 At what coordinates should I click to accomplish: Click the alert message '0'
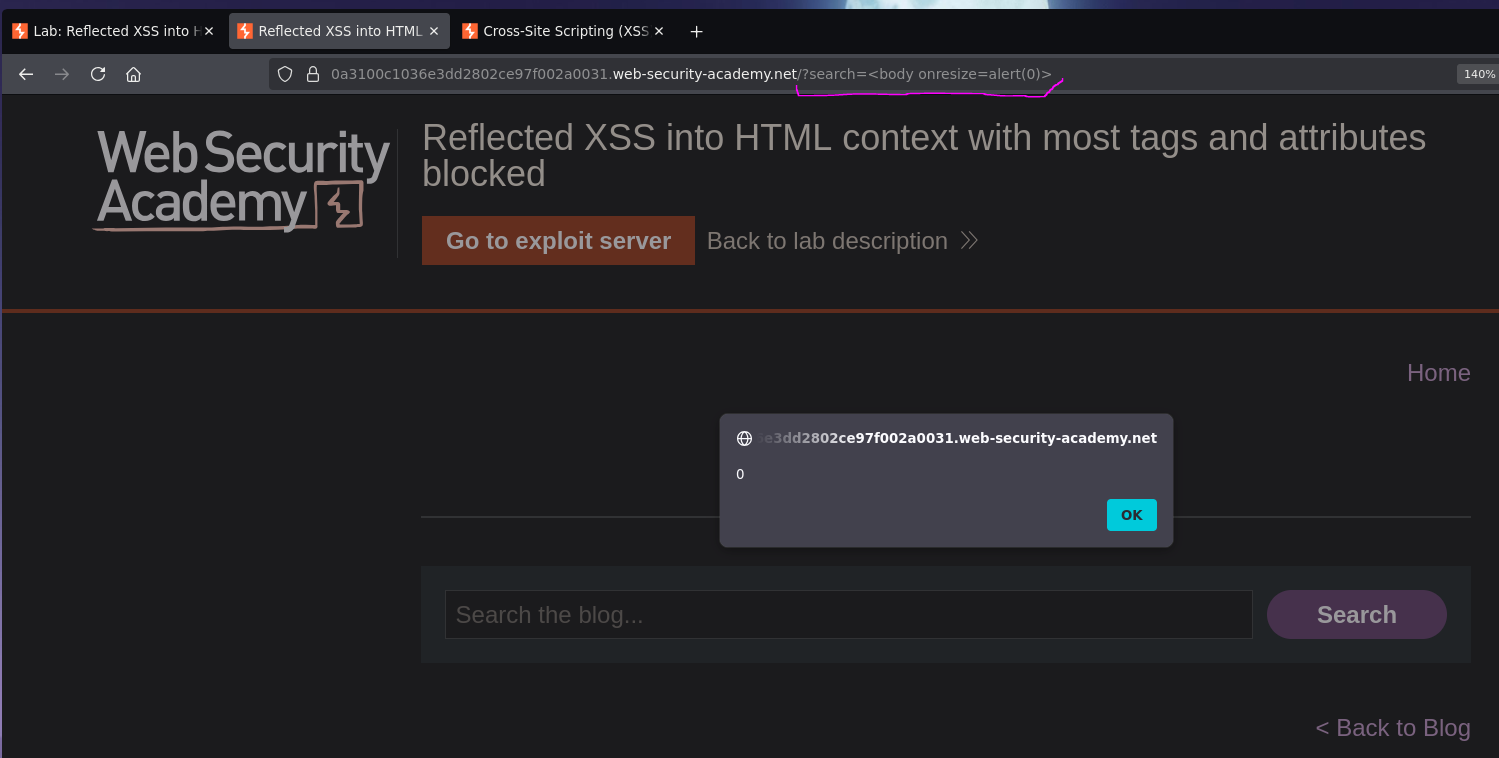740,474
